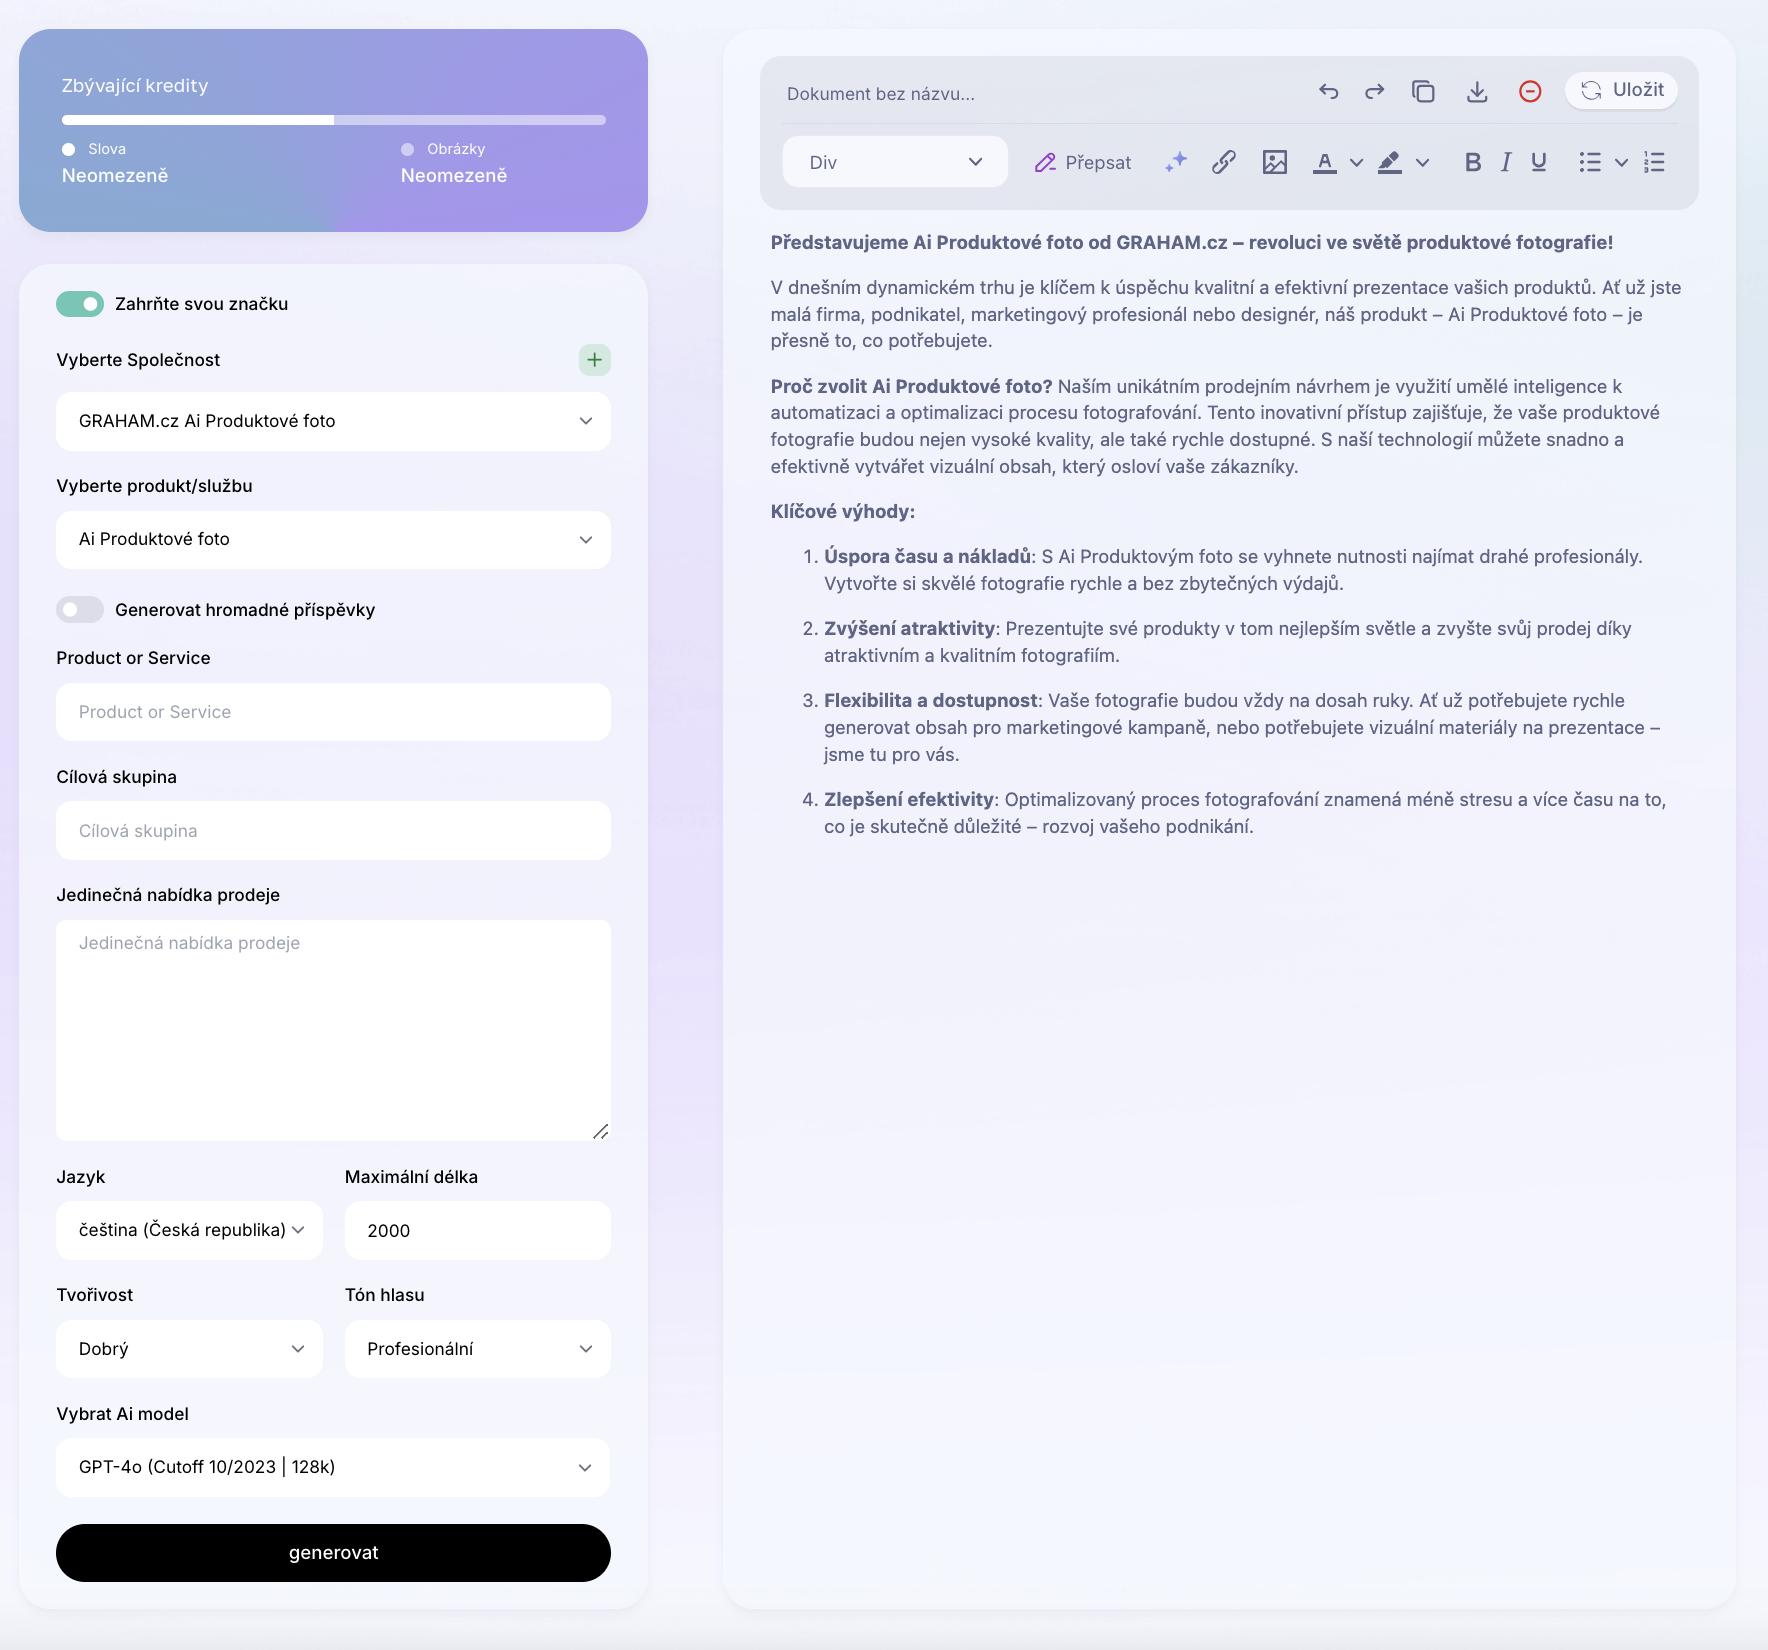
Task: Toggle italic formatting
Action: pos(1506,162)
